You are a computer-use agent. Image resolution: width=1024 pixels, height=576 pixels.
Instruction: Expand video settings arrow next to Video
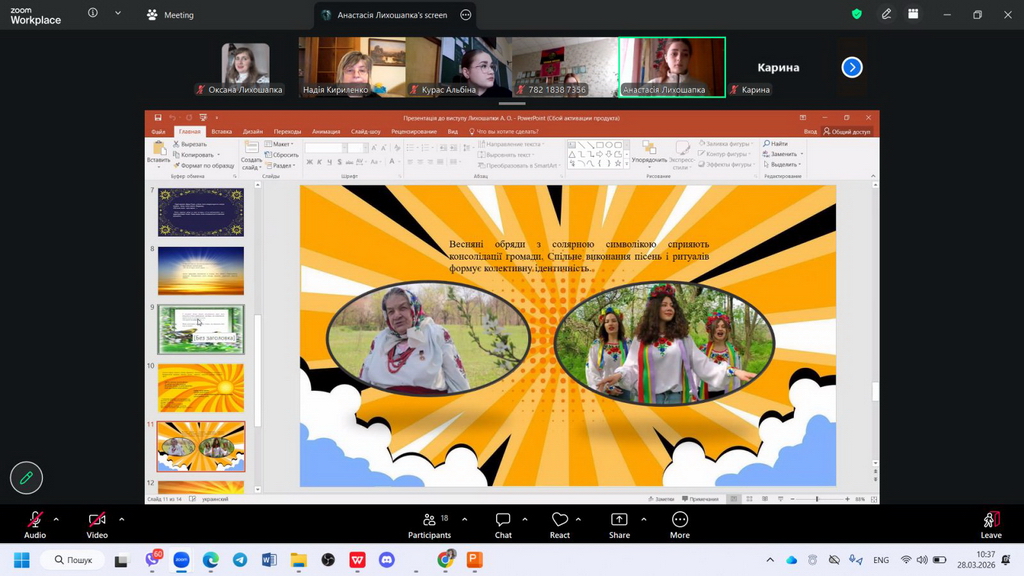pyautogui.click(x=122, y=519)
